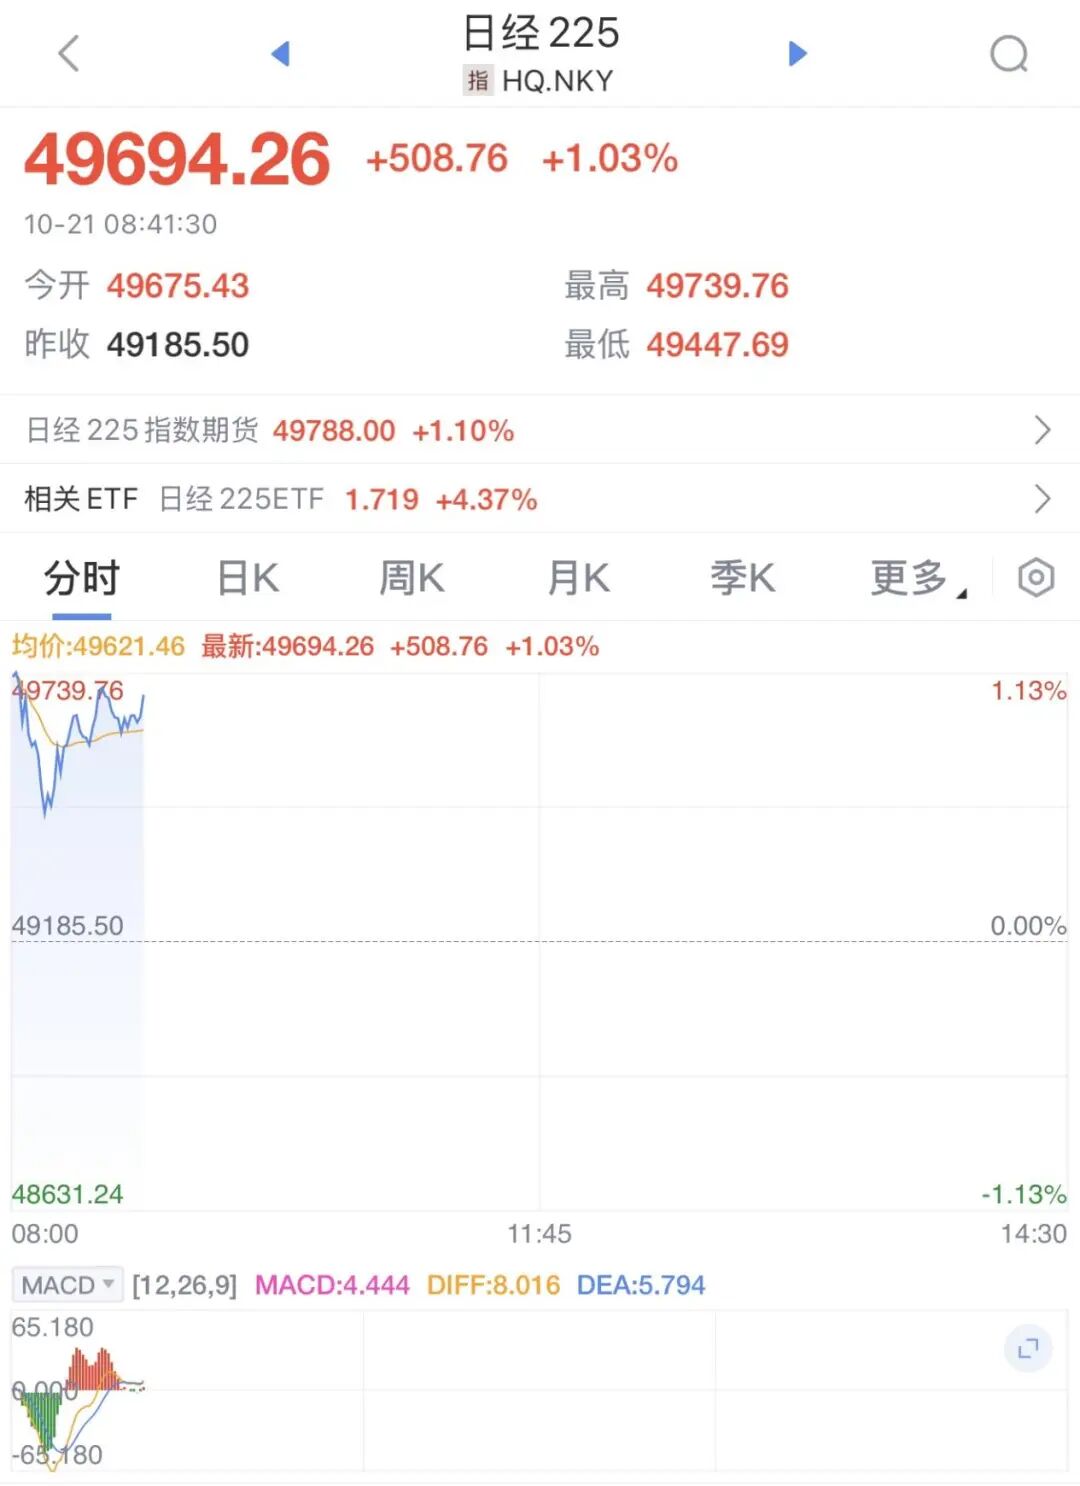
Task: Go to previous index with left triangle
Action: click(281, 53)
